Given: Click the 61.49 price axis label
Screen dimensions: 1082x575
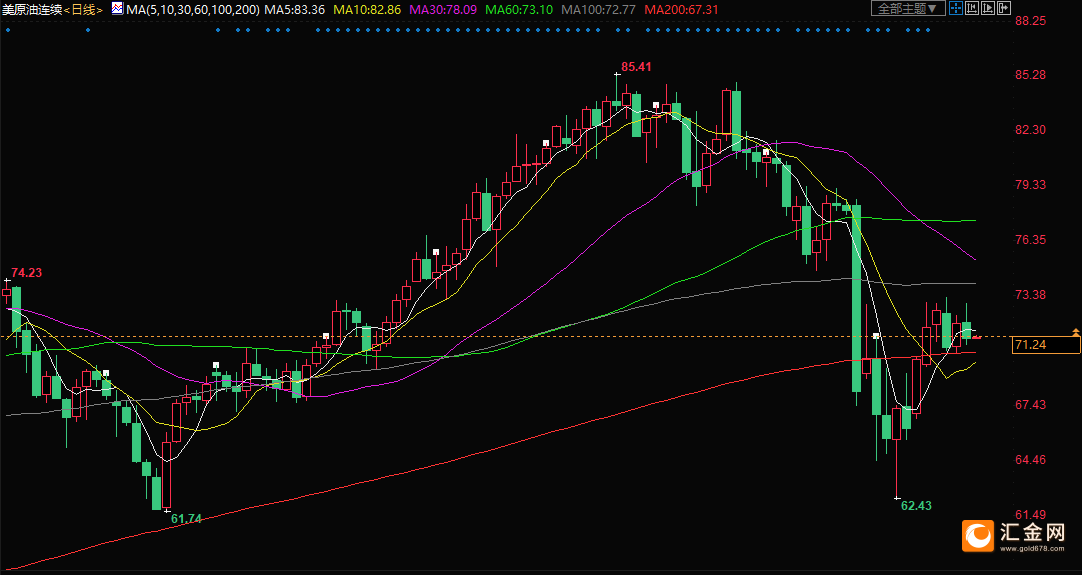Looking at the screenshot, I should click(x=1031, y=515).
